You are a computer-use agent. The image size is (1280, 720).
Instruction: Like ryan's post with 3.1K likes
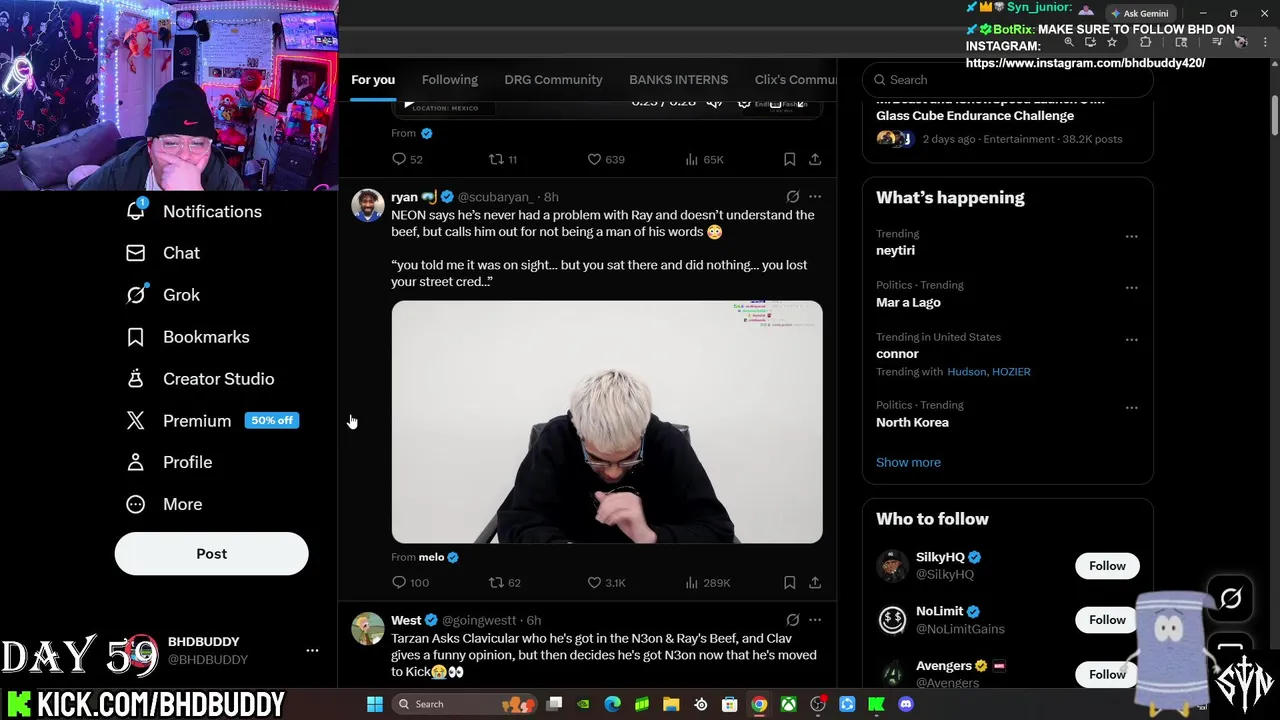(606, 582)
